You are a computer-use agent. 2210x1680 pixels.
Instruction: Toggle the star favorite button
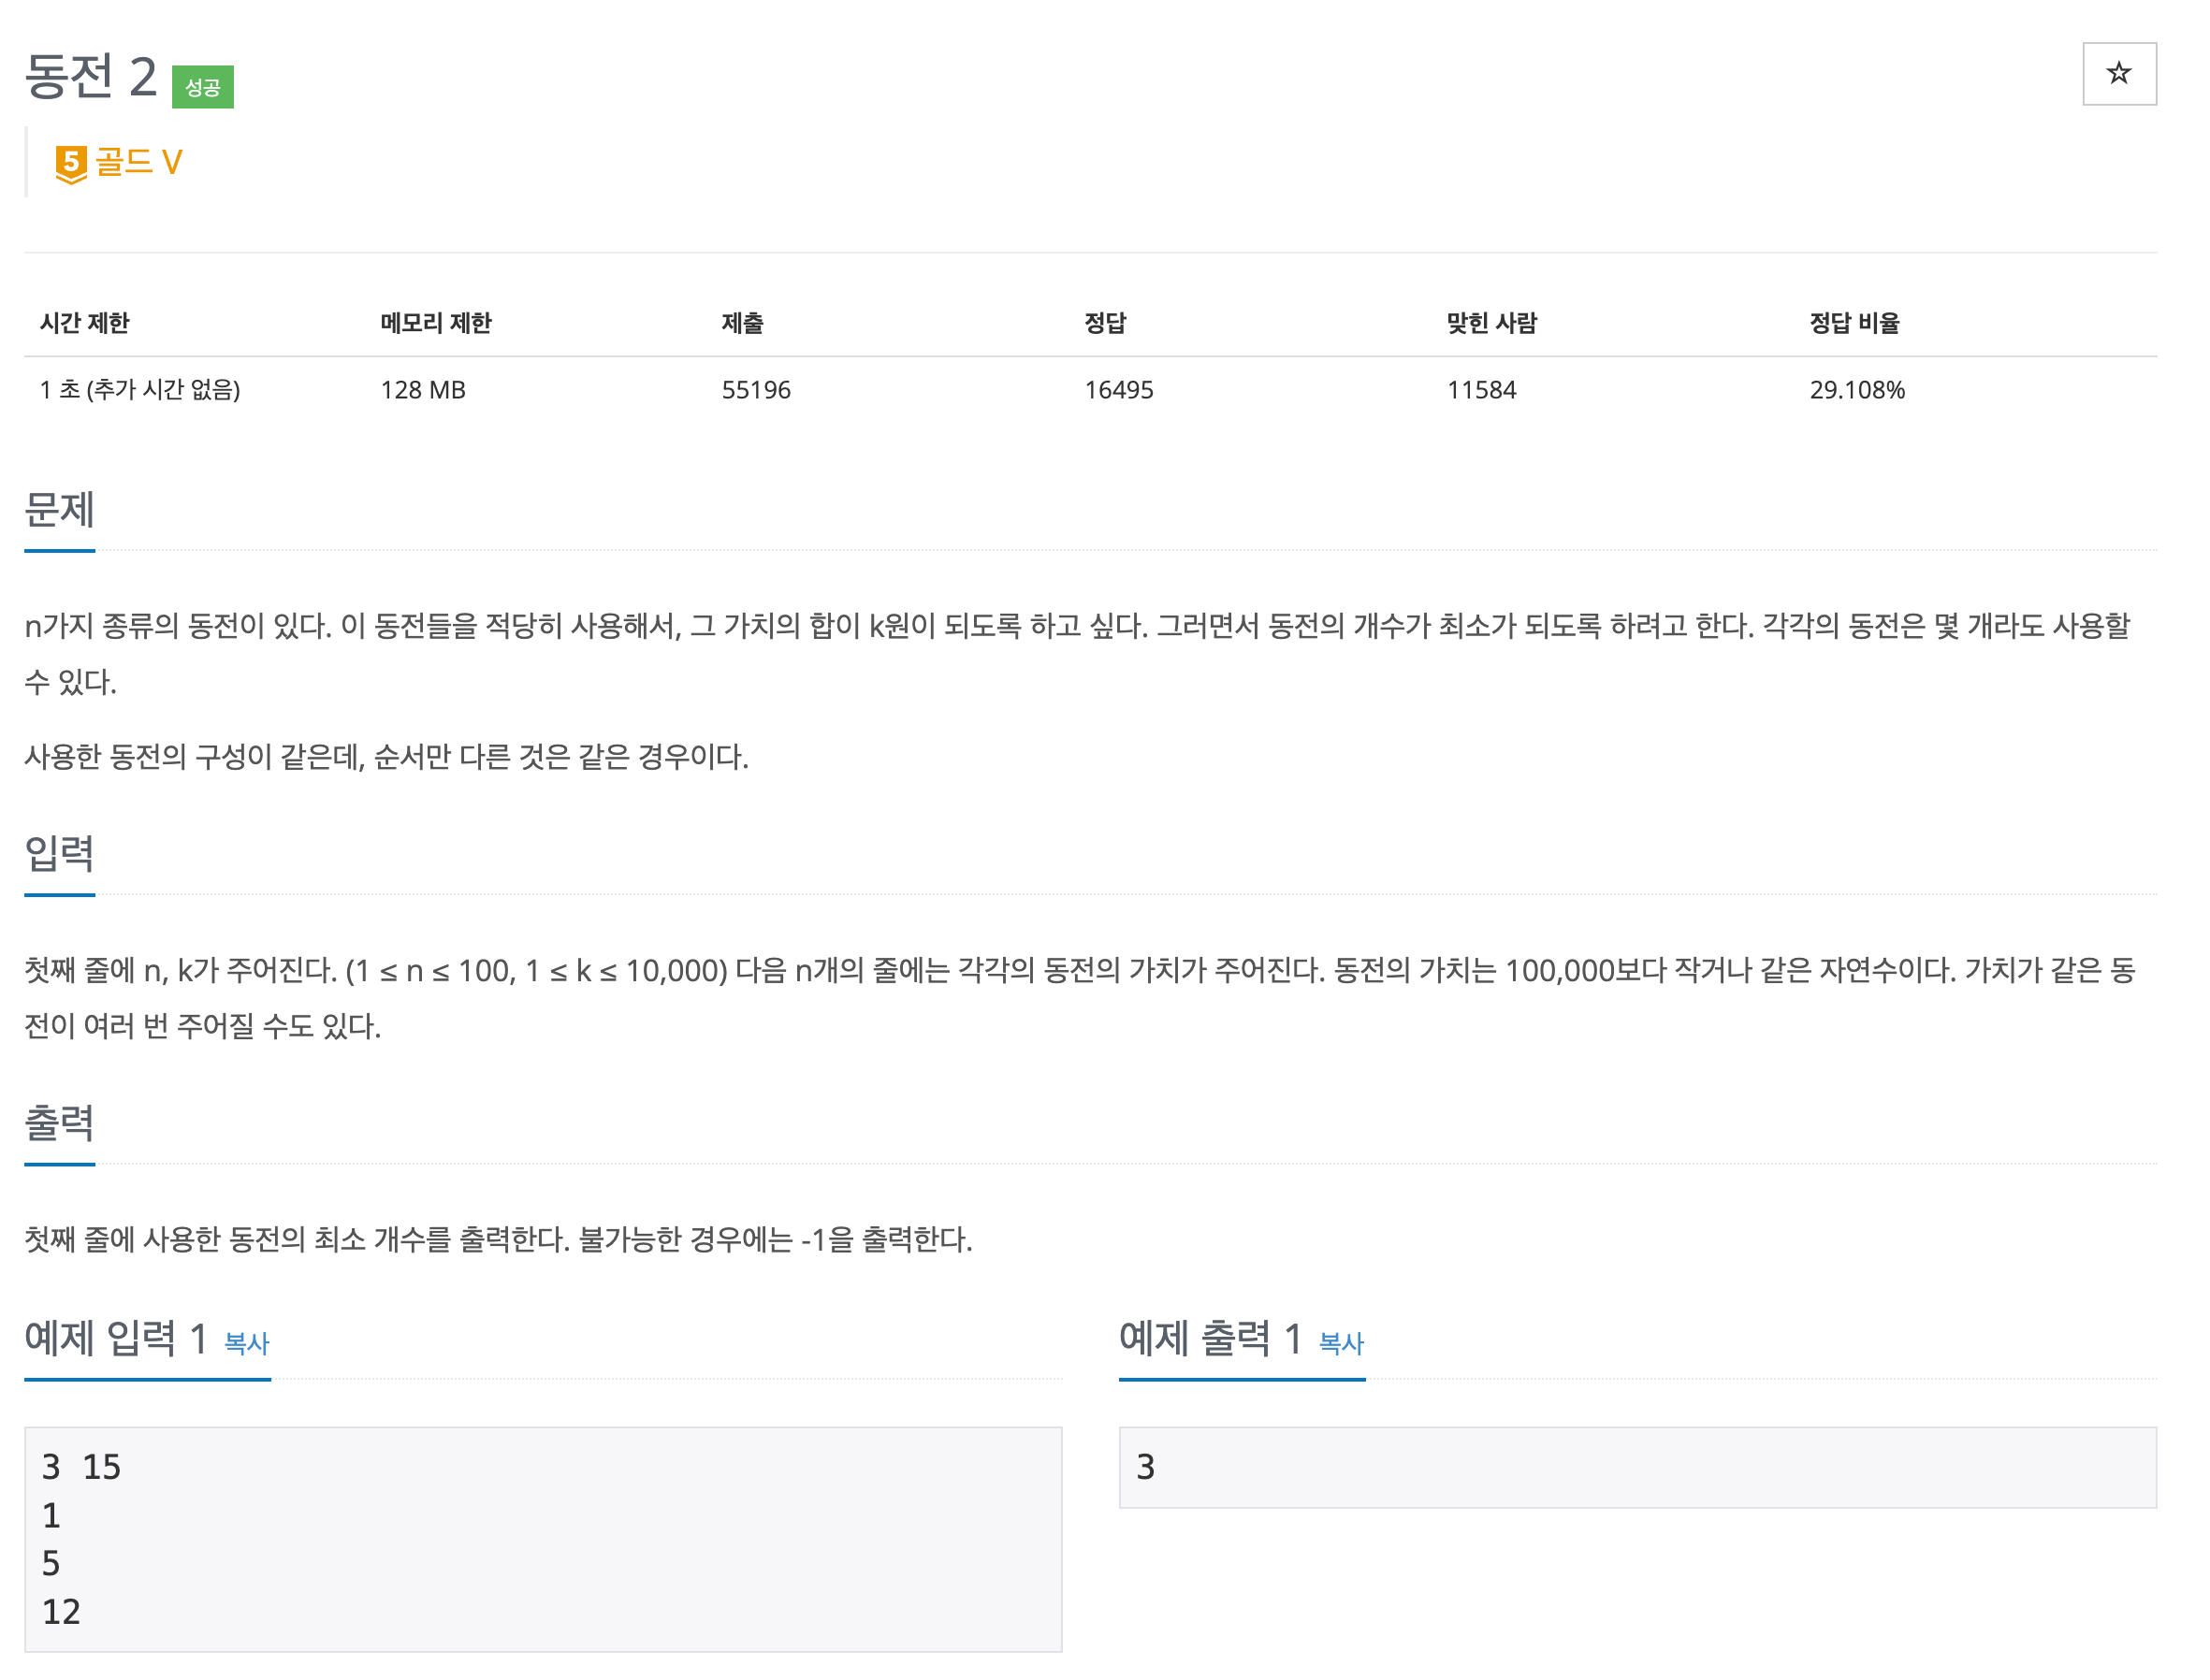coord(2117,73)
